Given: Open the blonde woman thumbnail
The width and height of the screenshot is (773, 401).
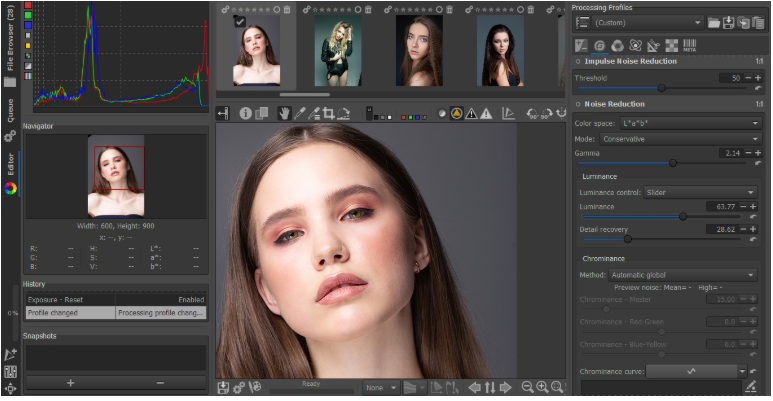Looking at the screenshot, I should (338, 50).
